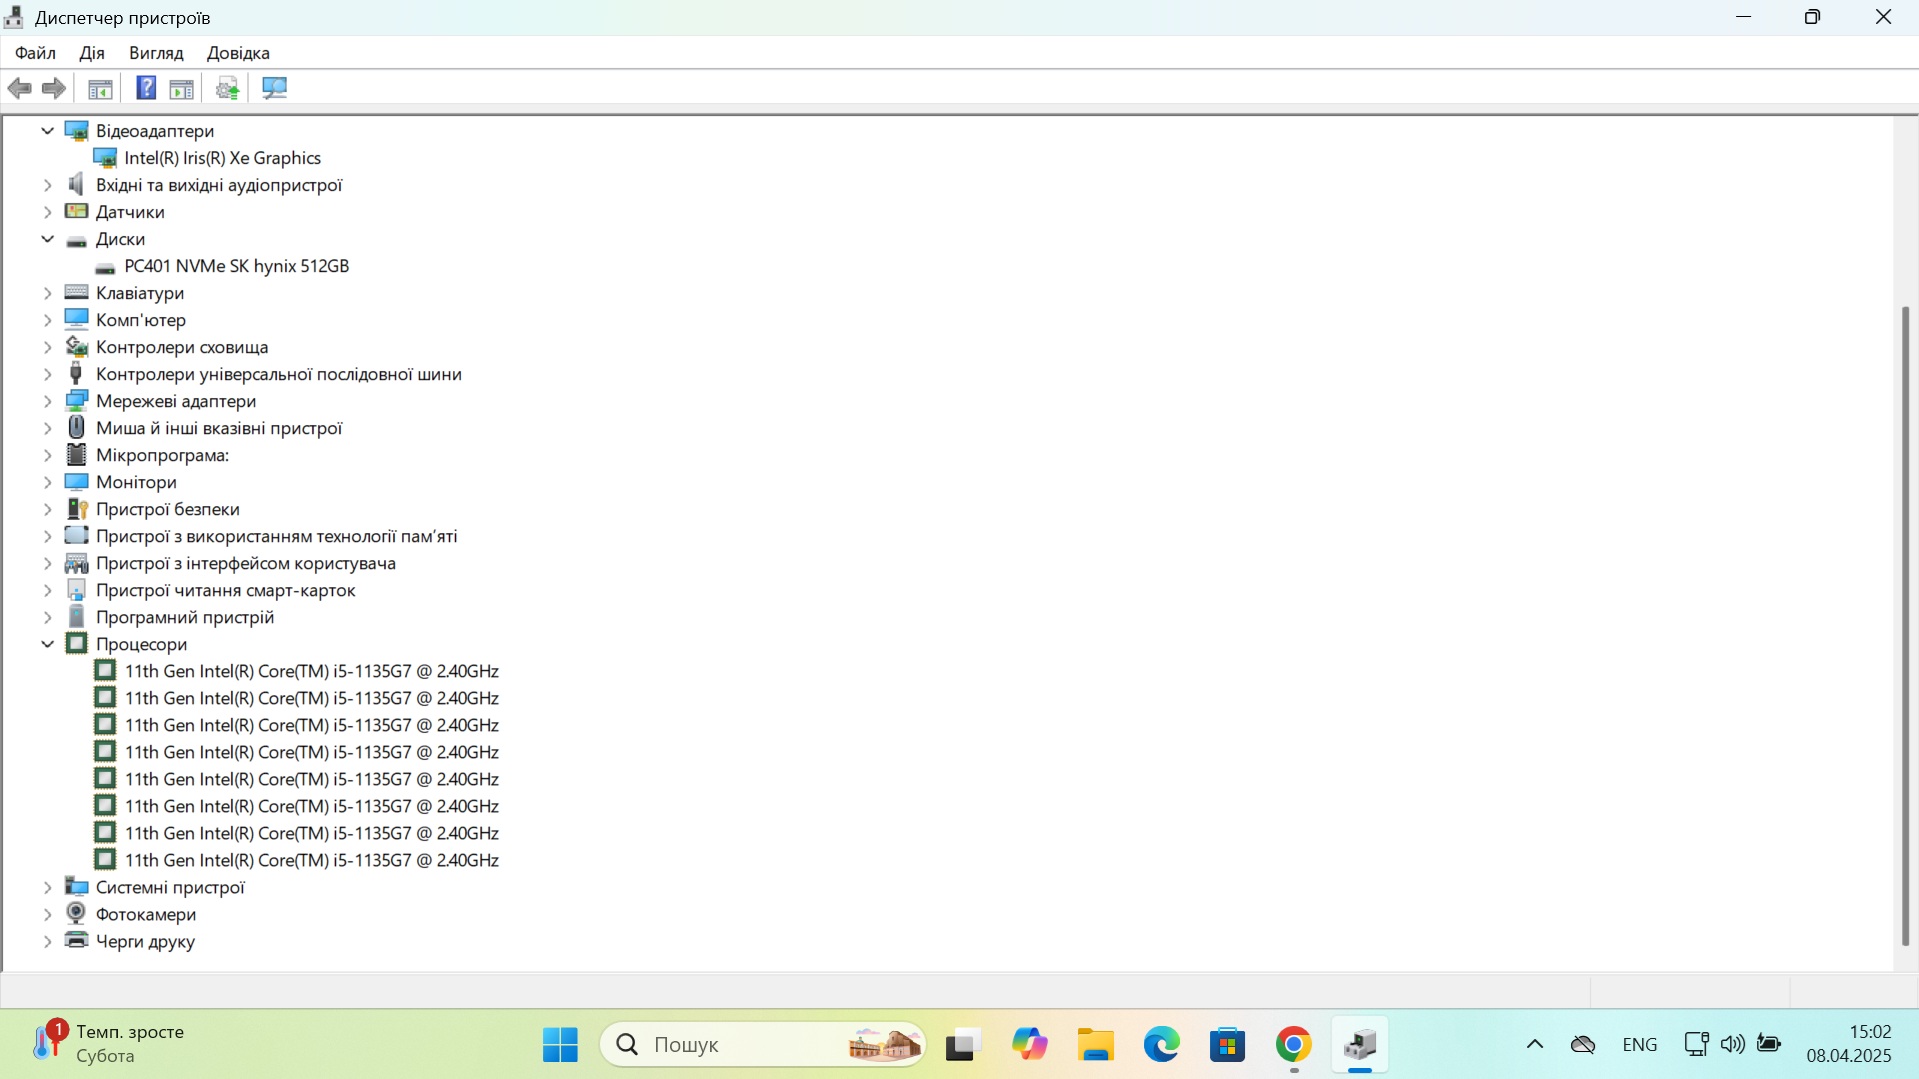1919x1079 pixels.
Task: Click the action pane toolbar icon
Action: (181, 88)
